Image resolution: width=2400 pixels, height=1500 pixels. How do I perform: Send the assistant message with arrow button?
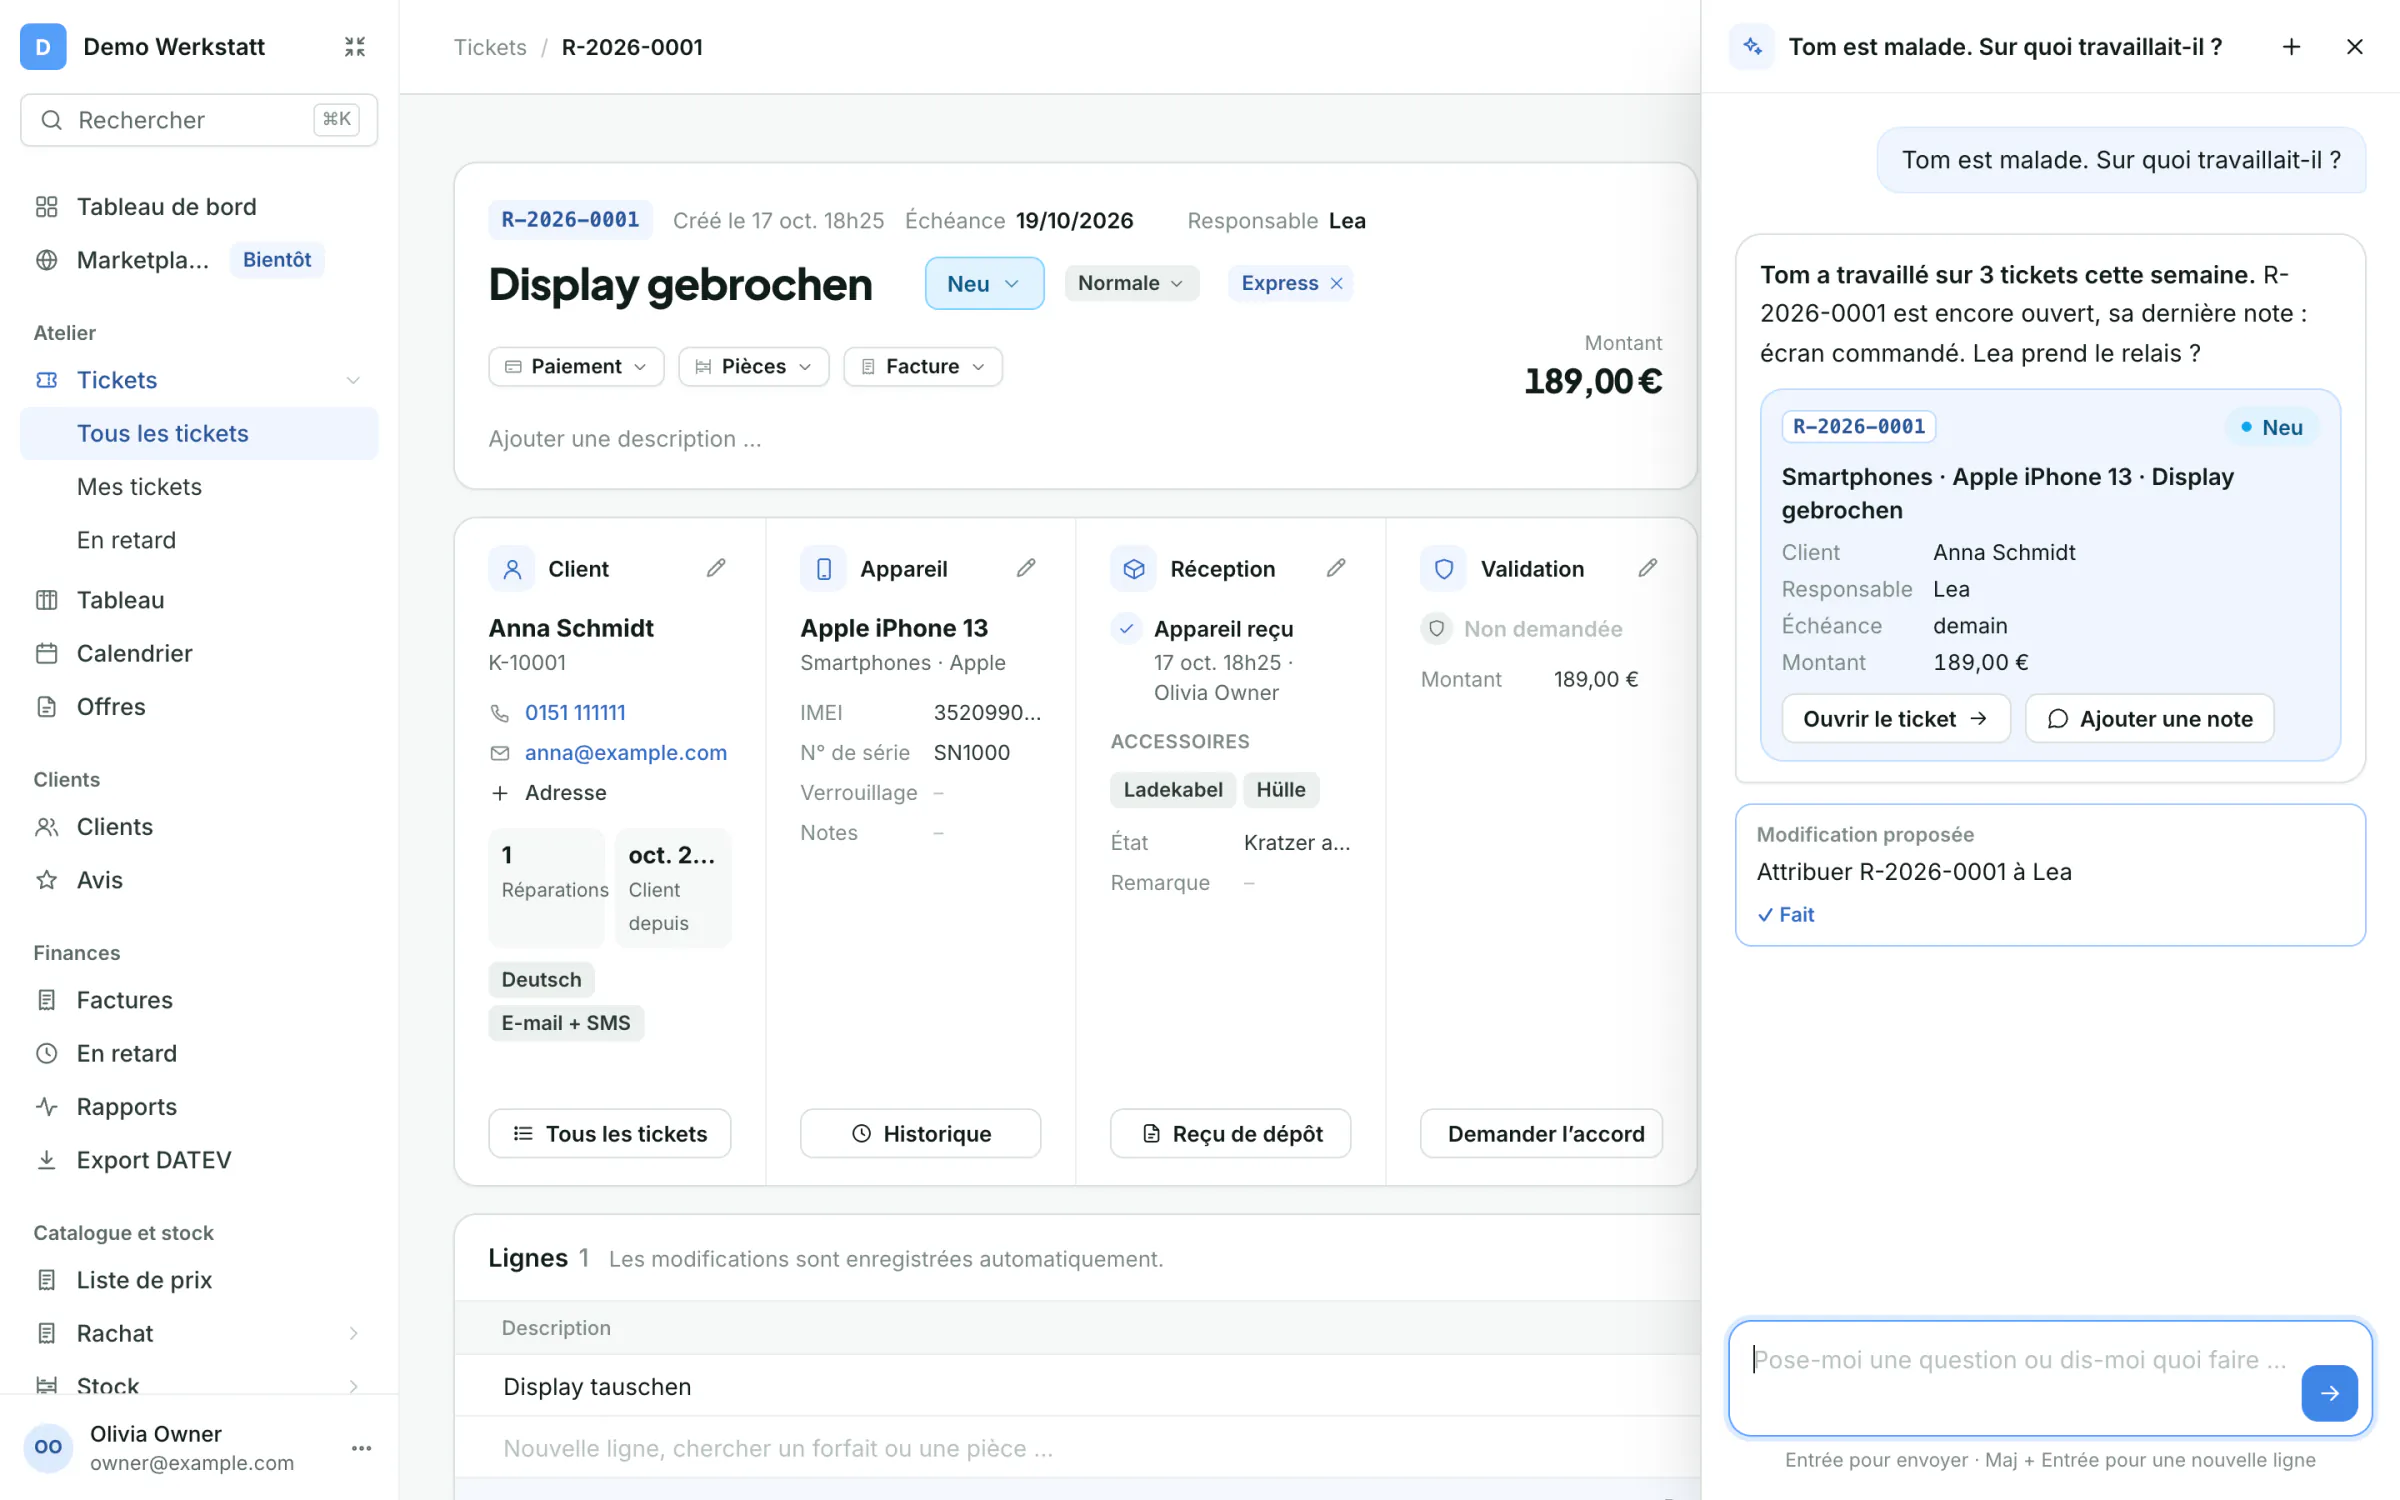2329,1393
